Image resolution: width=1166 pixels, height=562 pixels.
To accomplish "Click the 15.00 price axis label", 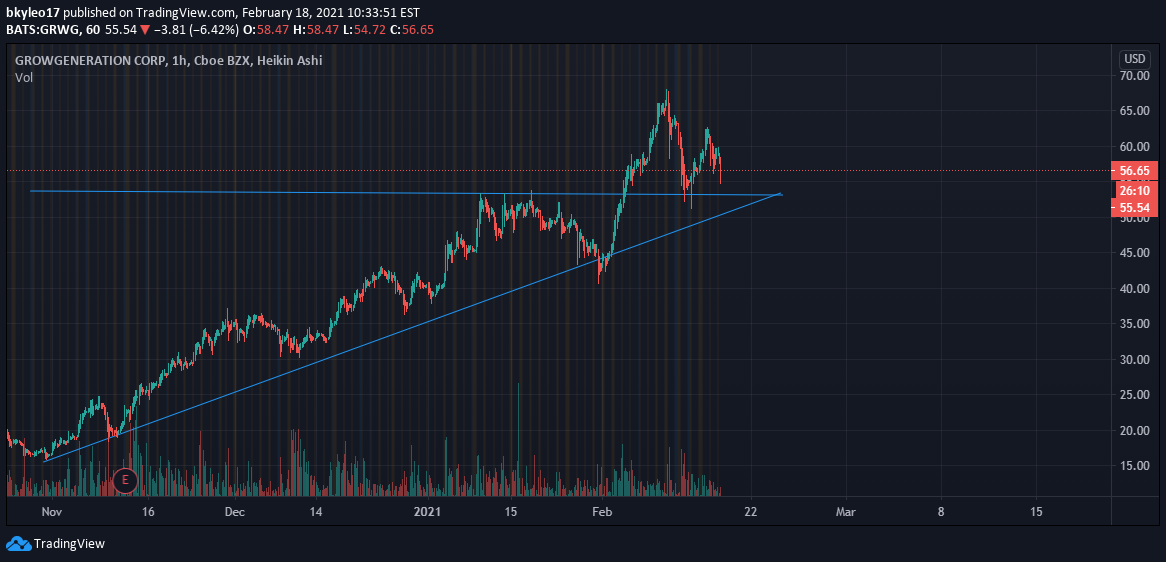I will [1137, 466].
